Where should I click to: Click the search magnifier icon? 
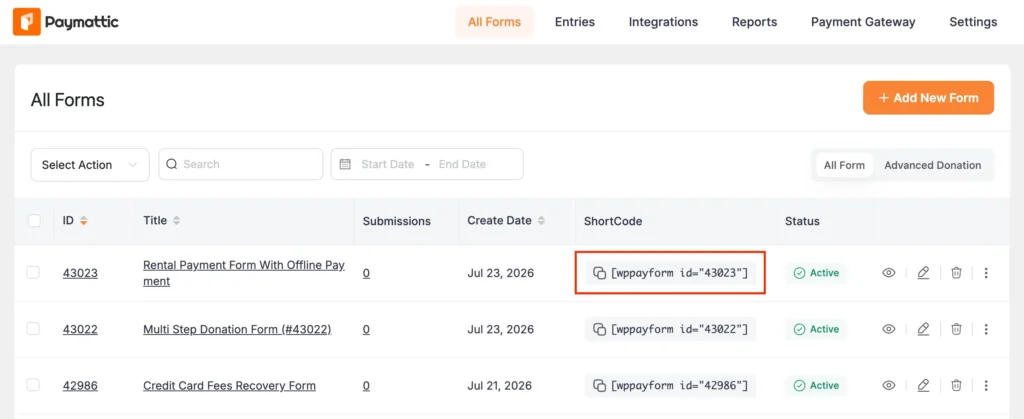(x=172, y=164)
